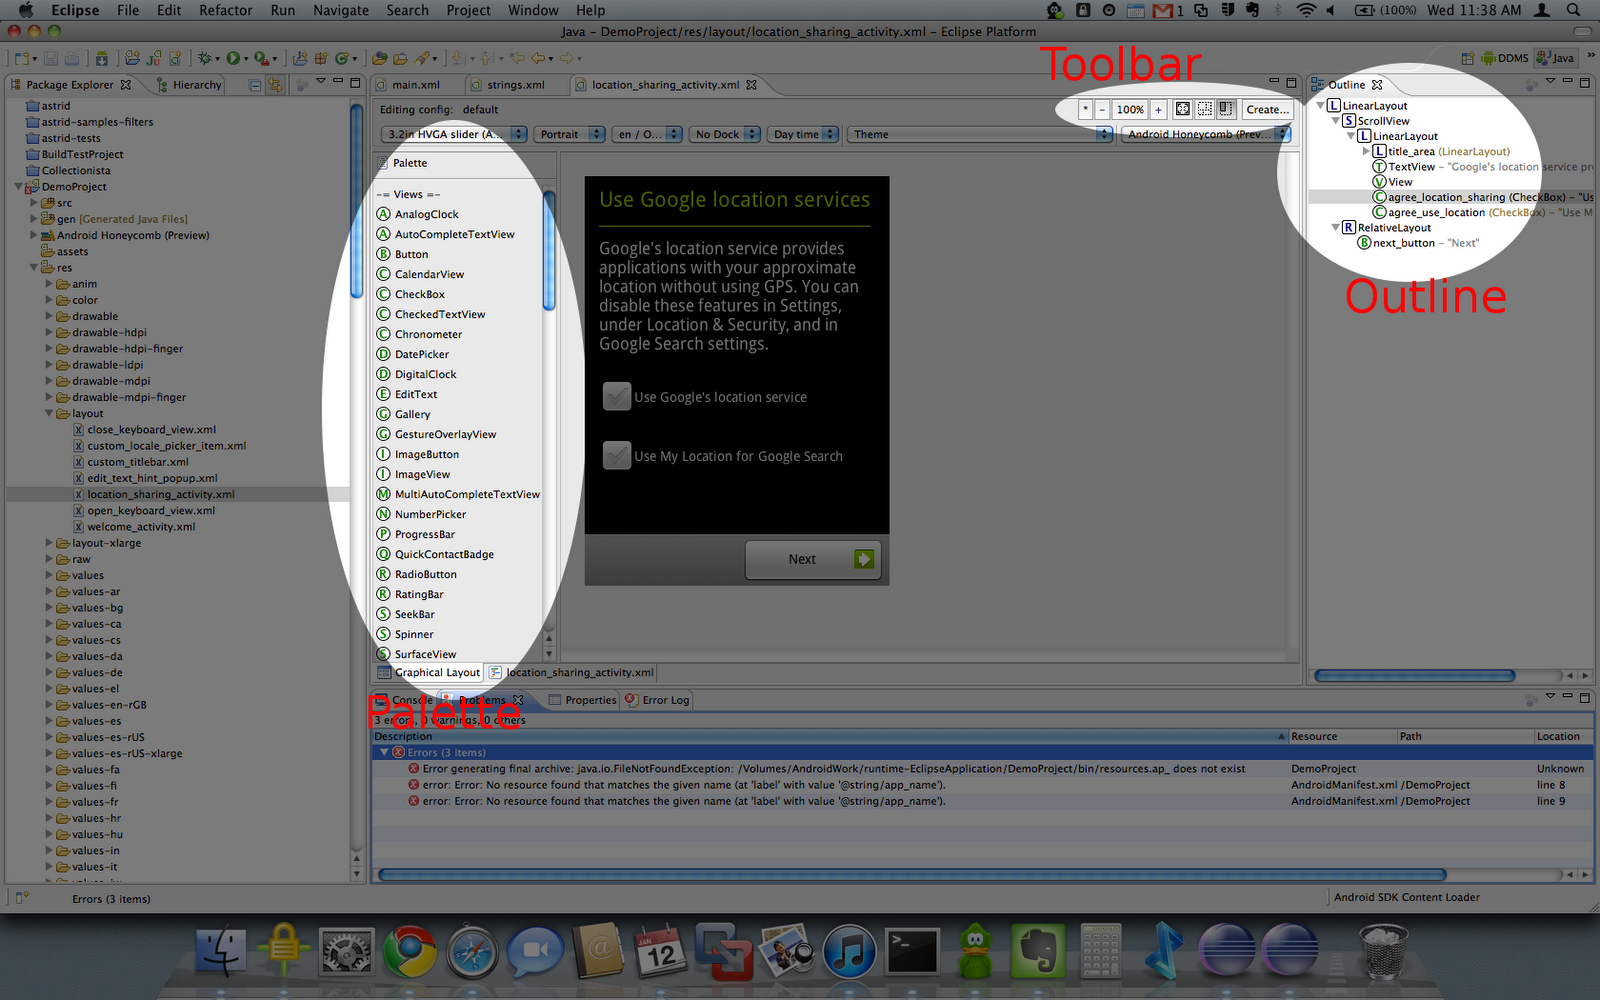
Task: Switch to the Java perspective
Action: (1556, 58)
